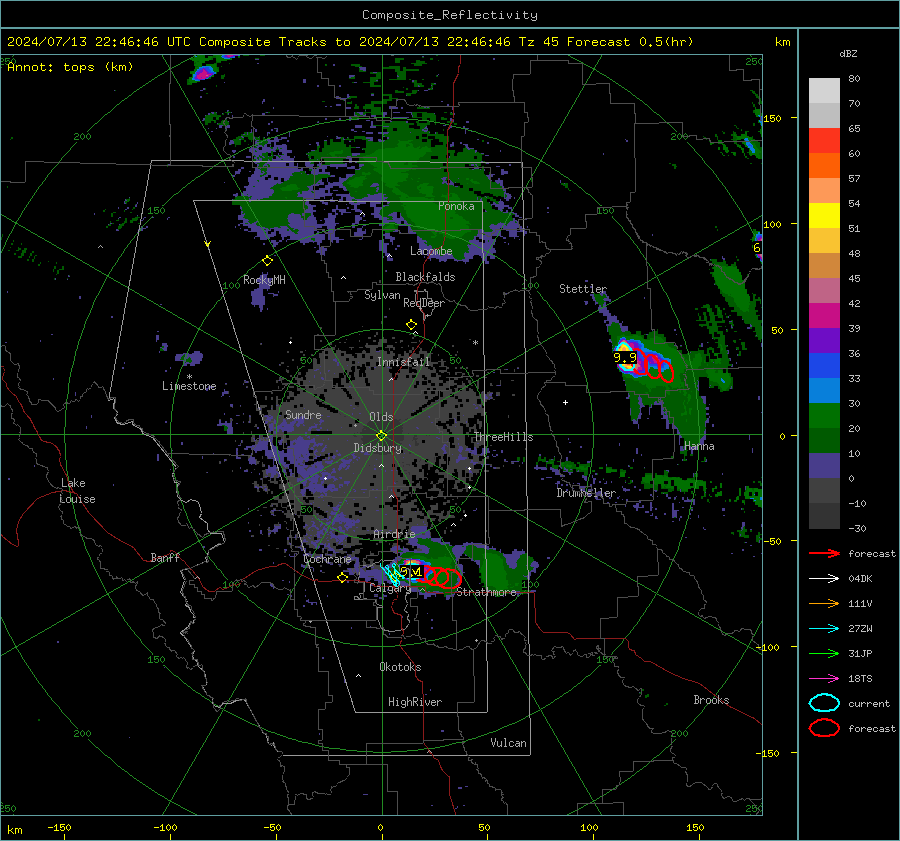Click the Calgary city label
The width and height of the screenshot is (900, 841).
(x=390, y=588)
